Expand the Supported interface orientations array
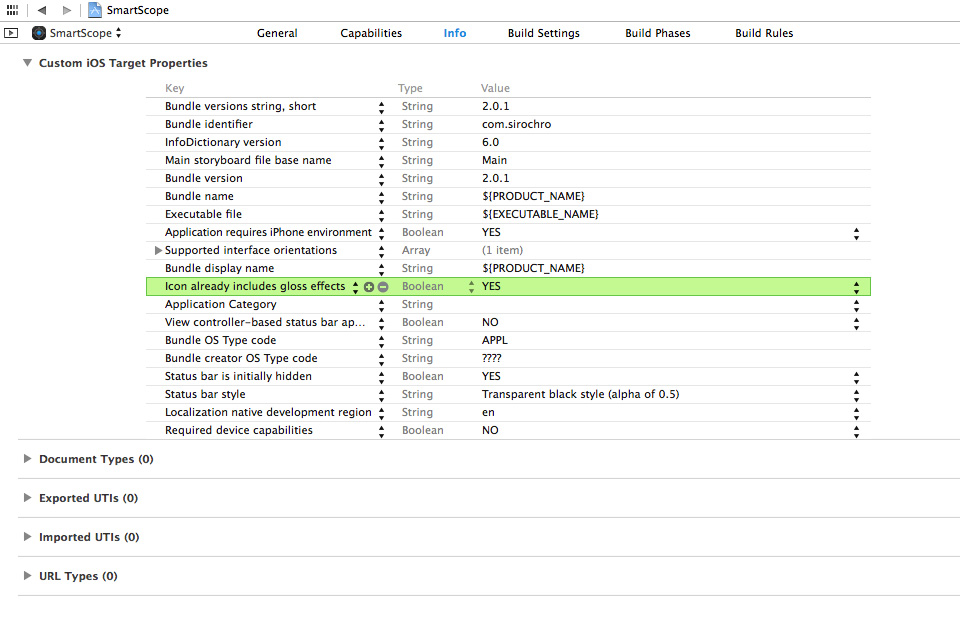 [x=158, y=250]
